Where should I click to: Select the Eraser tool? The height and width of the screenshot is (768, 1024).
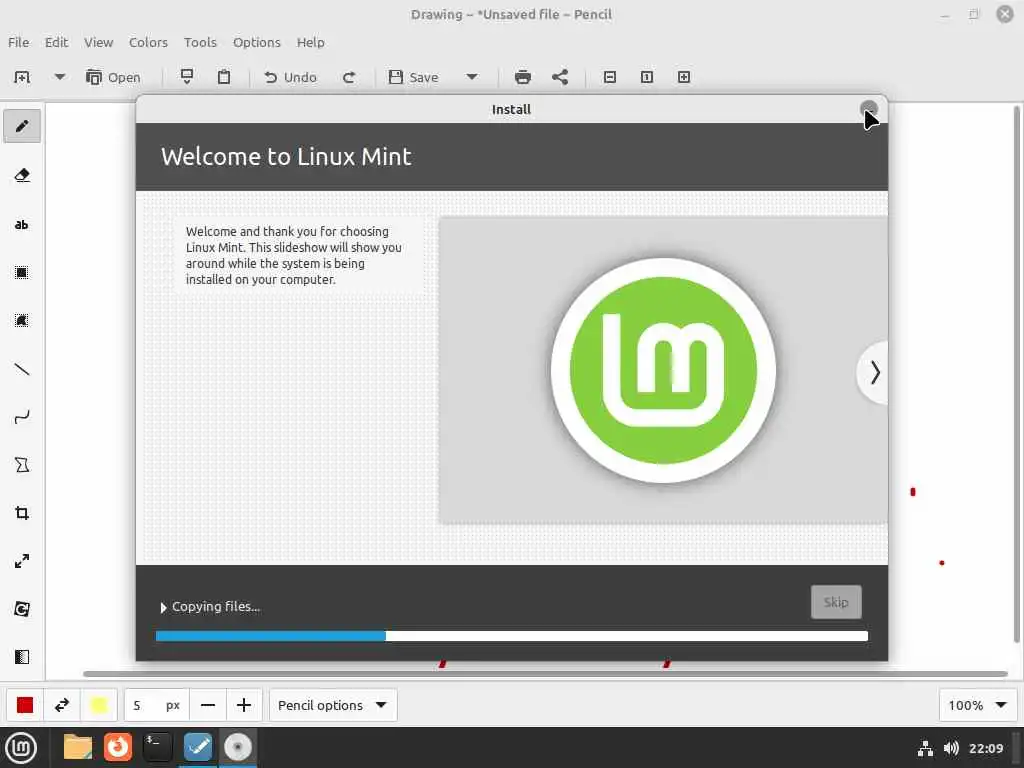tap(22, 175)
